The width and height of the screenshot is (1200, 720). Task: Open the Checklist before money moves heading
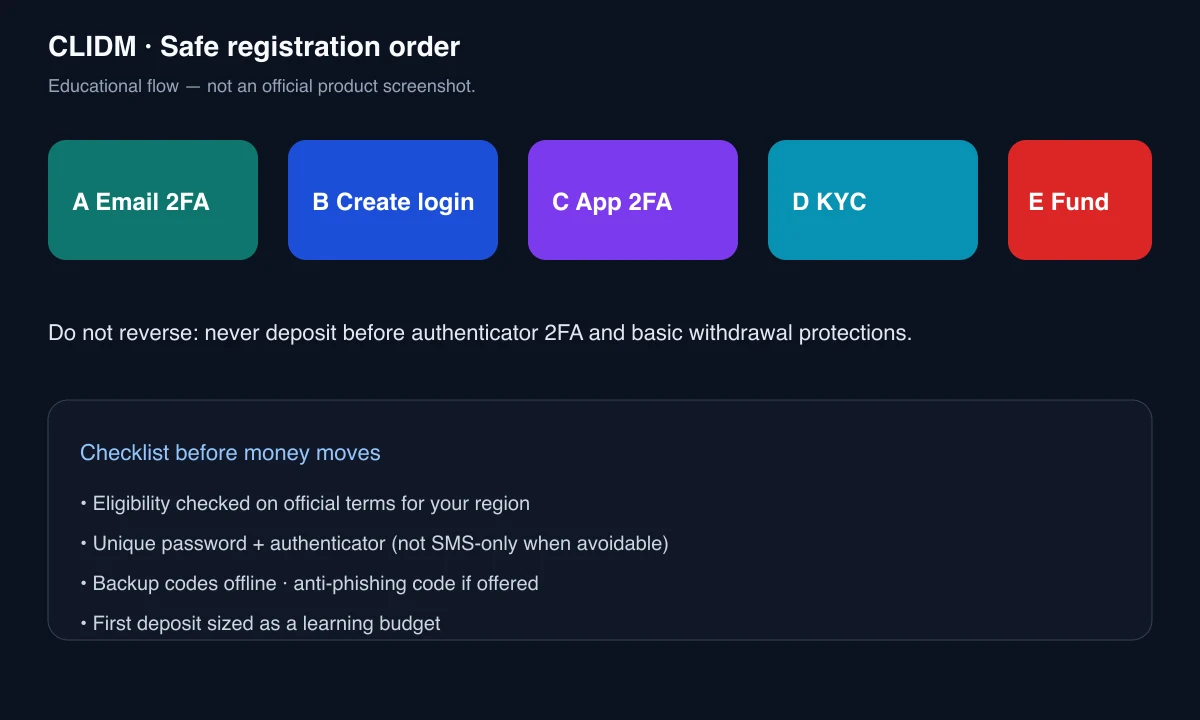point(230,453)
